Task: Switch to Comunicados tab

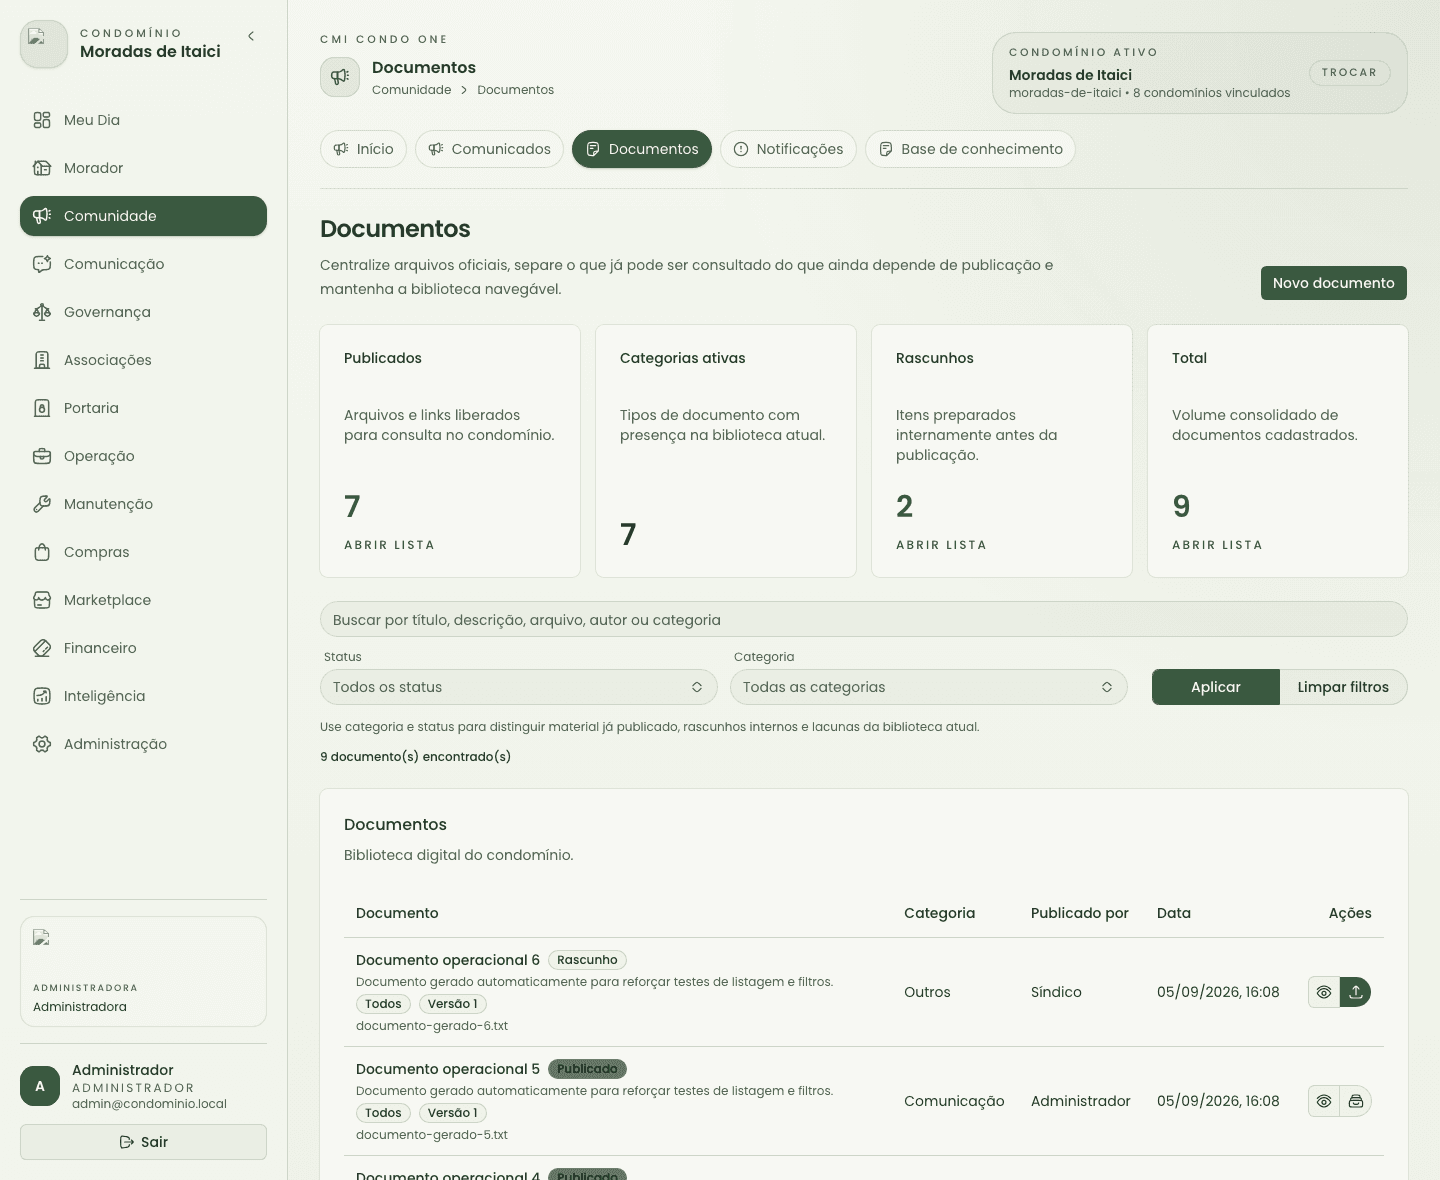Action: point(490,149)
